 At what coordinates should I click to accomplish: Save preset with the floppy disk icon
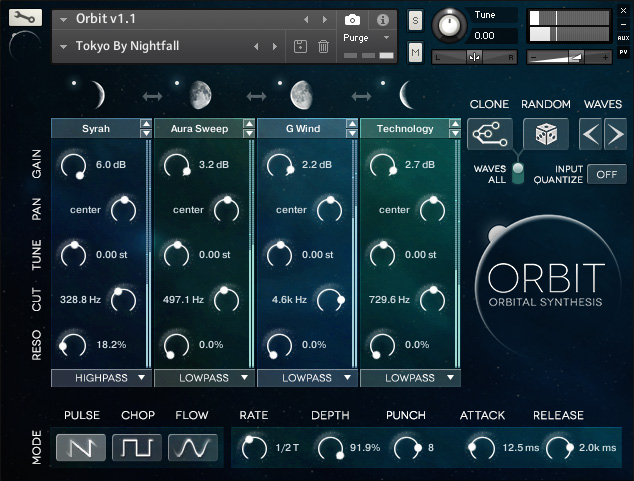tap(300, 46)
